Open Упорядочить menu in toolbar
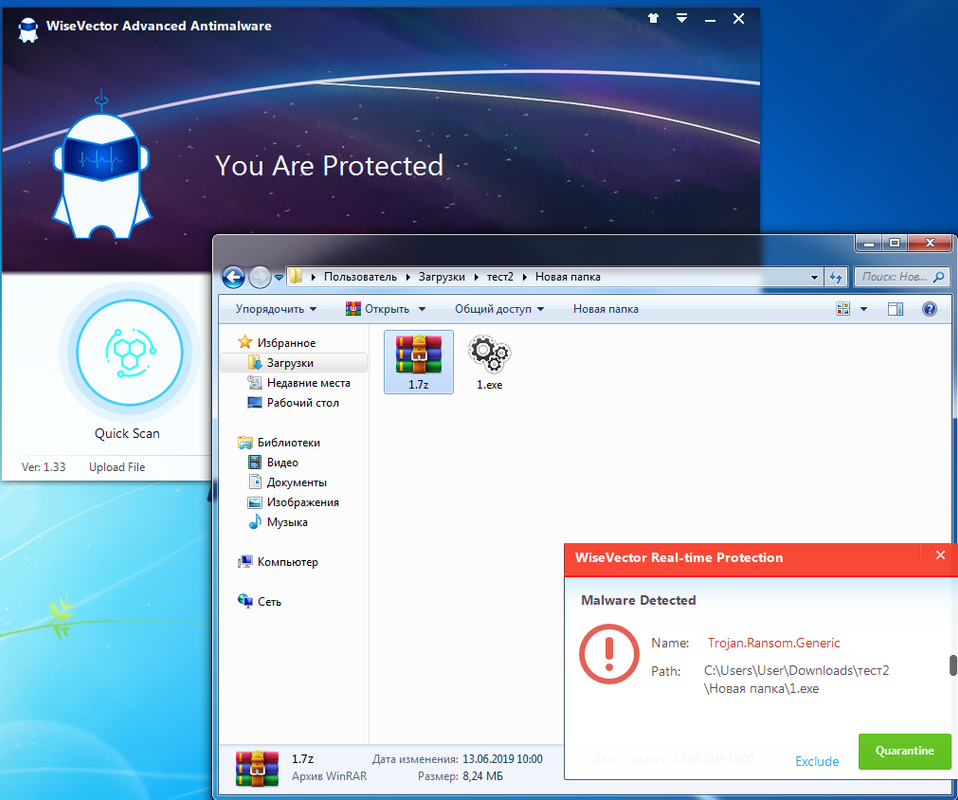Image resolution: width=958 pixels, height=800 pixels. pyautogui.click(x=276, y=309)
